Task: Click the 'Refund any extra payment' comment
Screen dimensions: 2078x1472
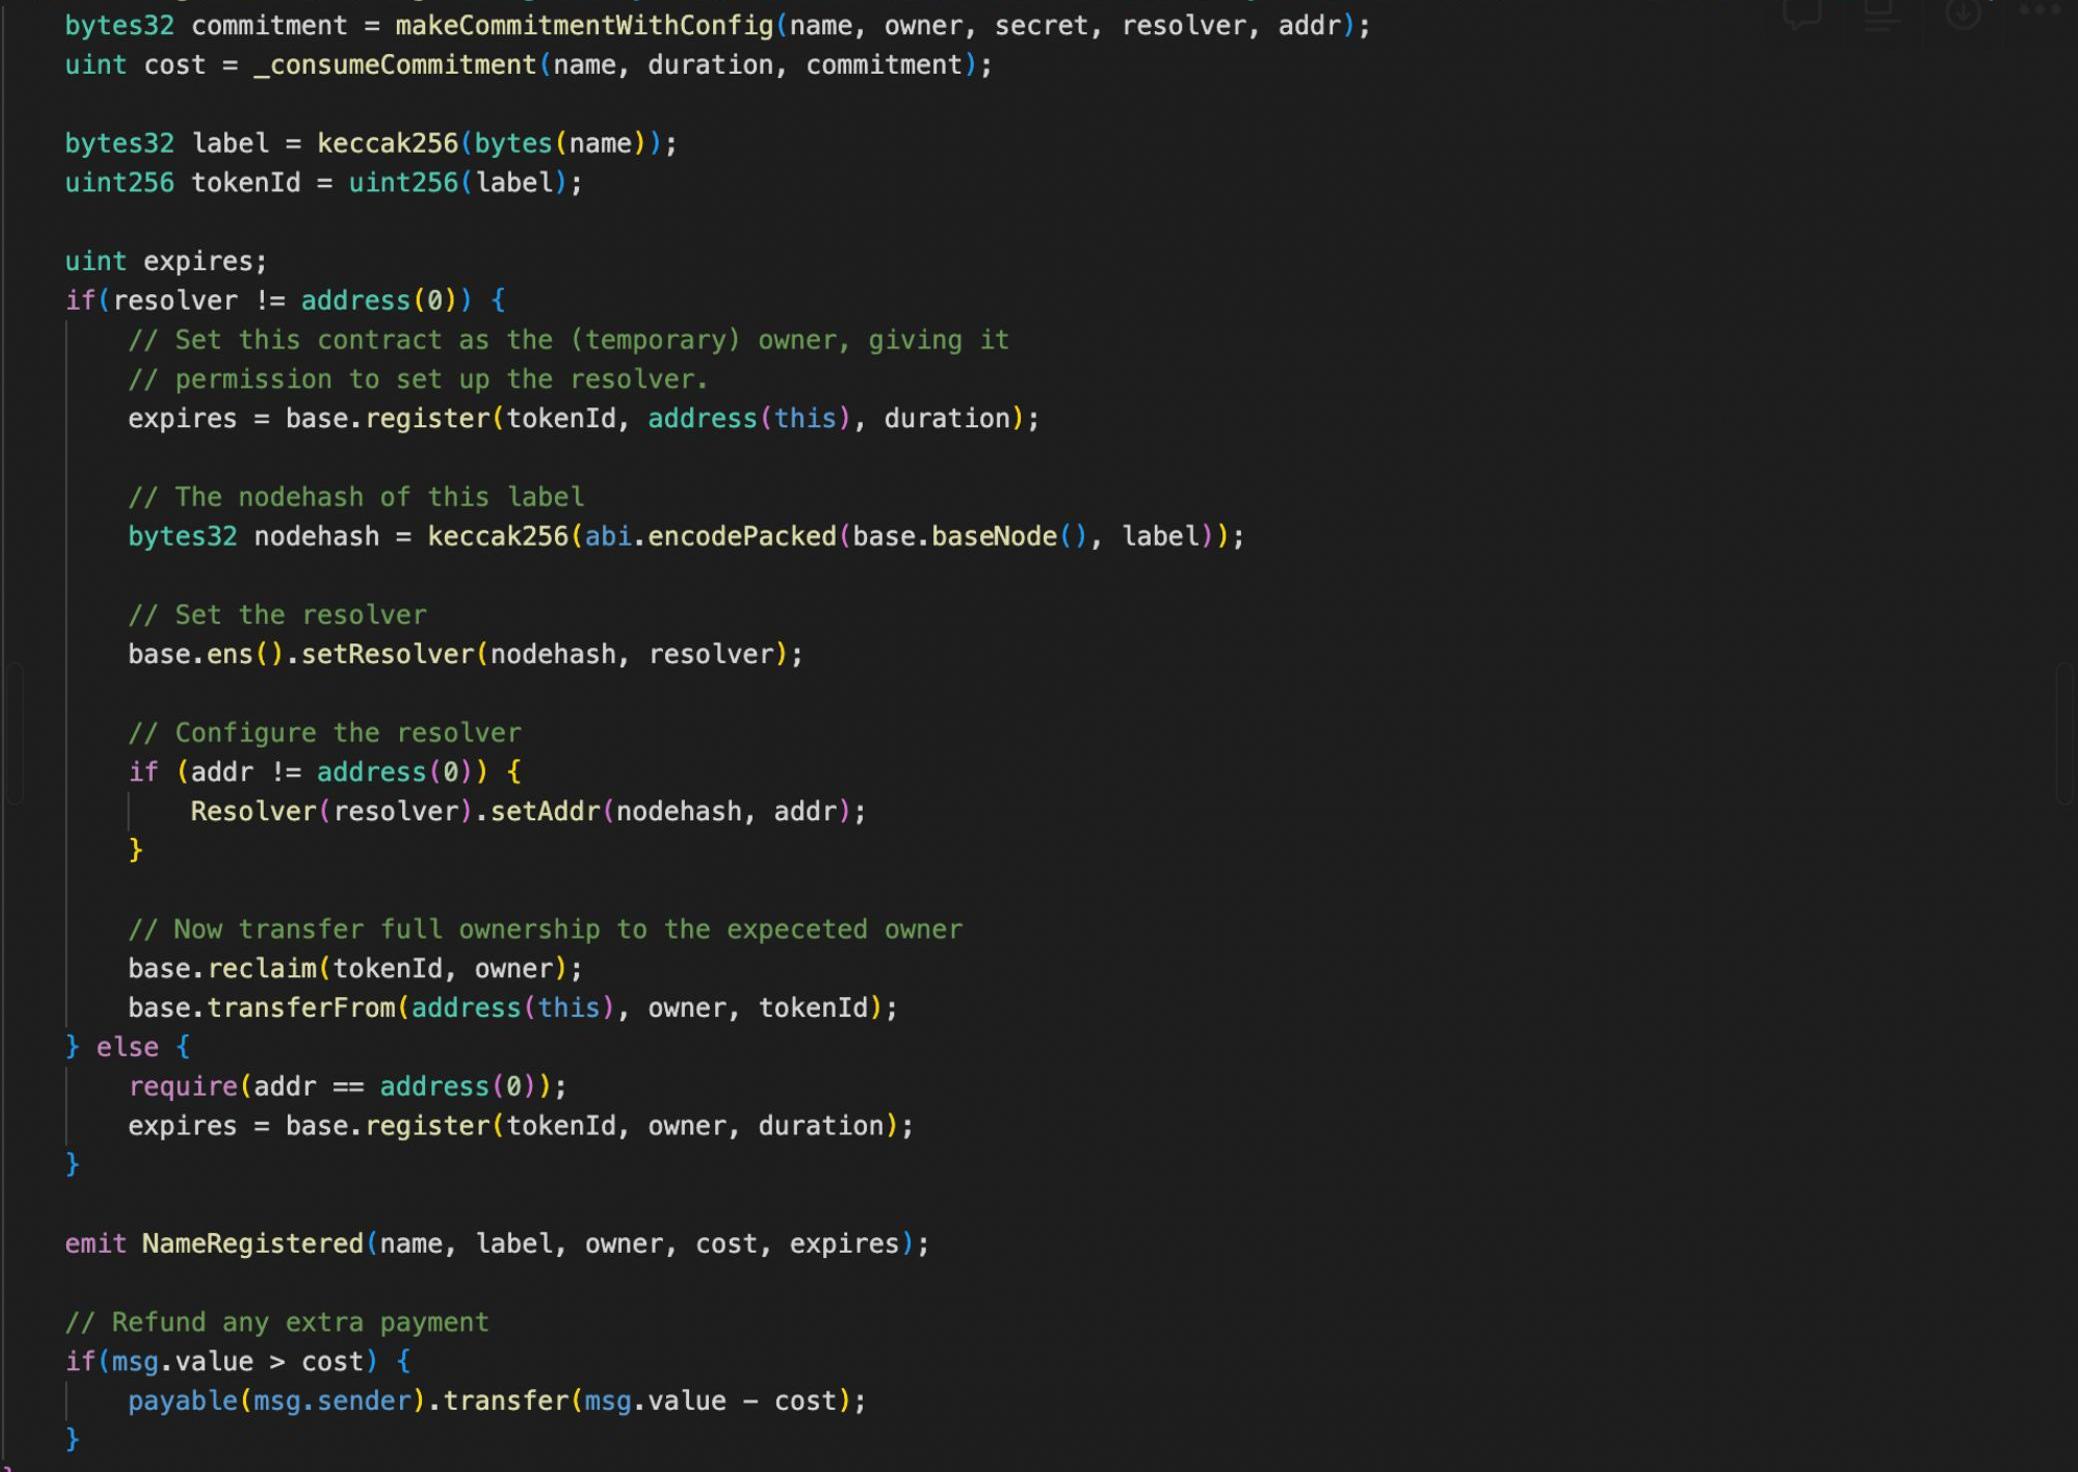Action: pos(277,1322)
